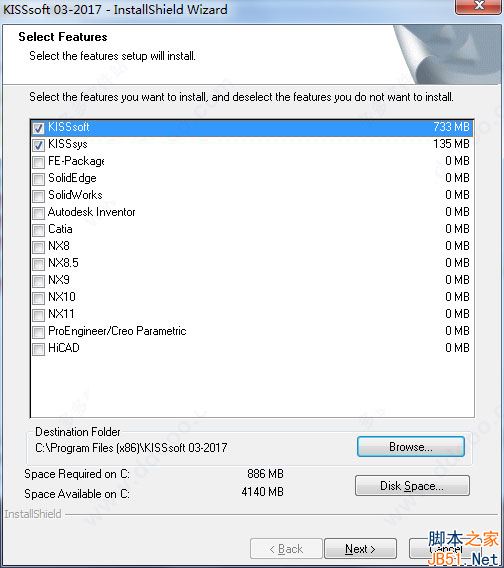Screen dimensions: 504x568
Task: Select the 'KISSsoft' feature label
Action: coord(68,127)
